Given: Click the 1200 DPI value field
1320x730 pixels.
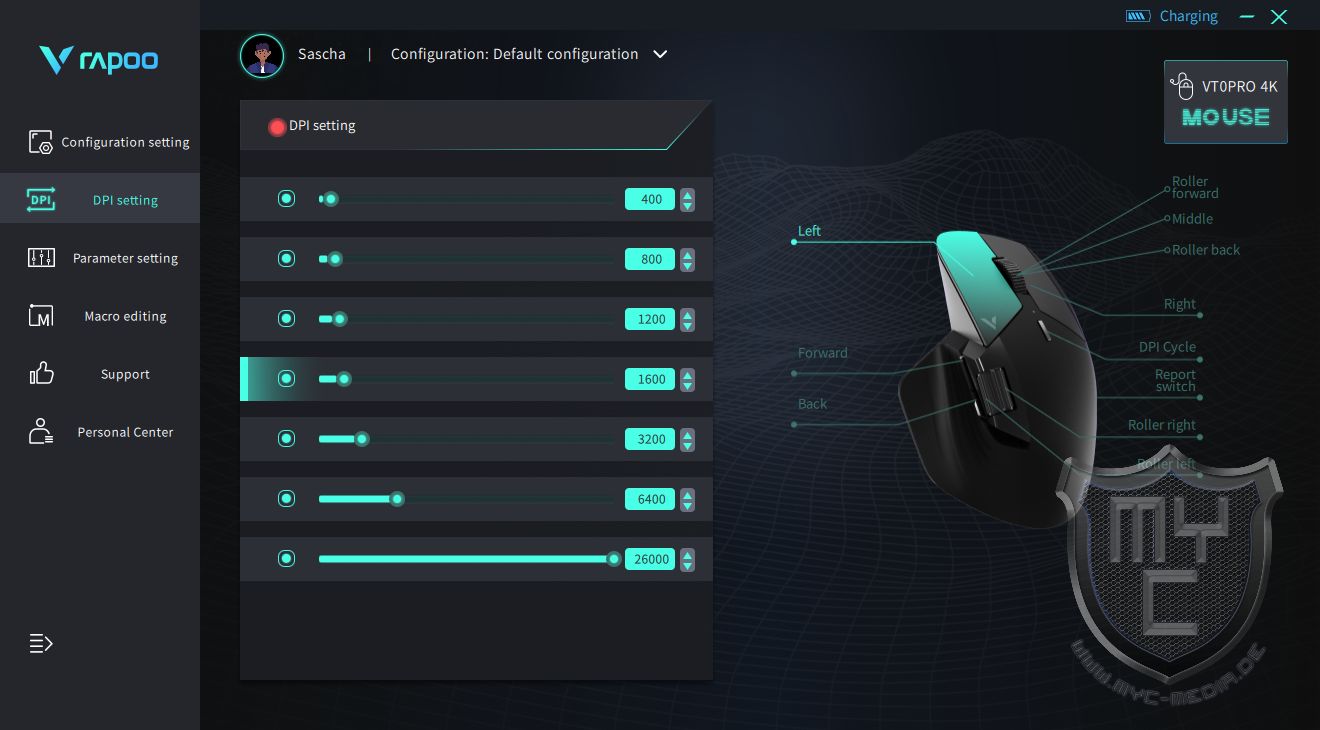Looking at the screenshot, I should [x=650, y=319].
